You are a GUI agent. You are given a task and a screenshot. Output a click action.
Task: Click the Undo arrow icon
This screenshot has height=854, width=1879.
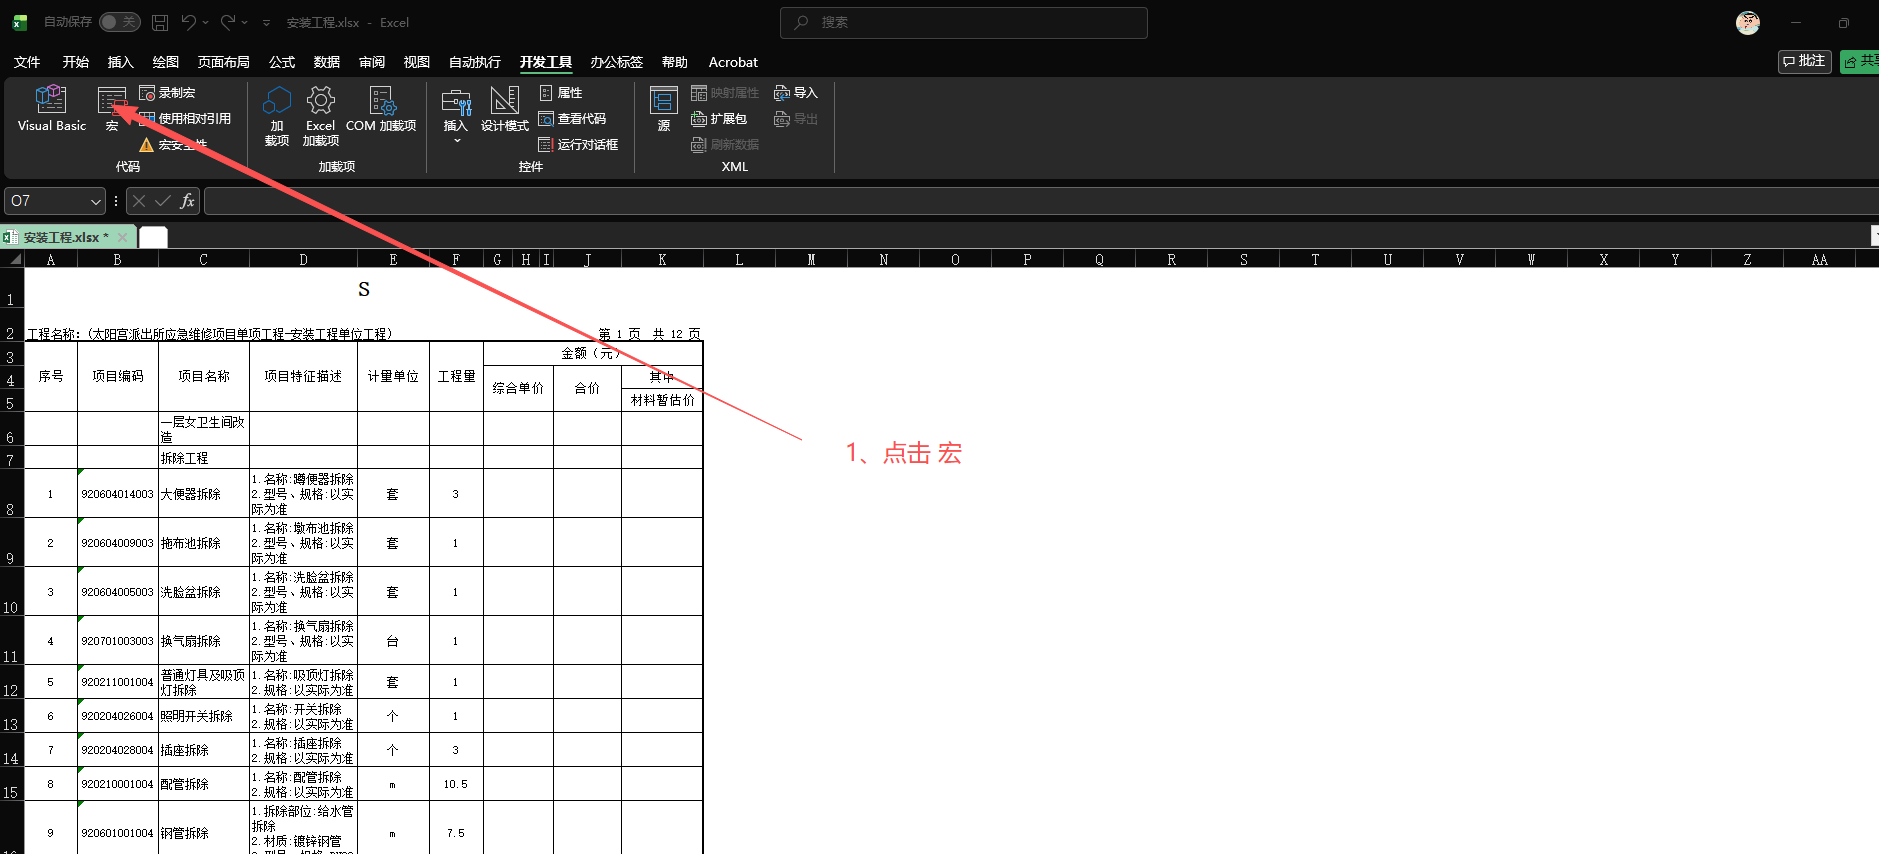click(x=189, y=22)
